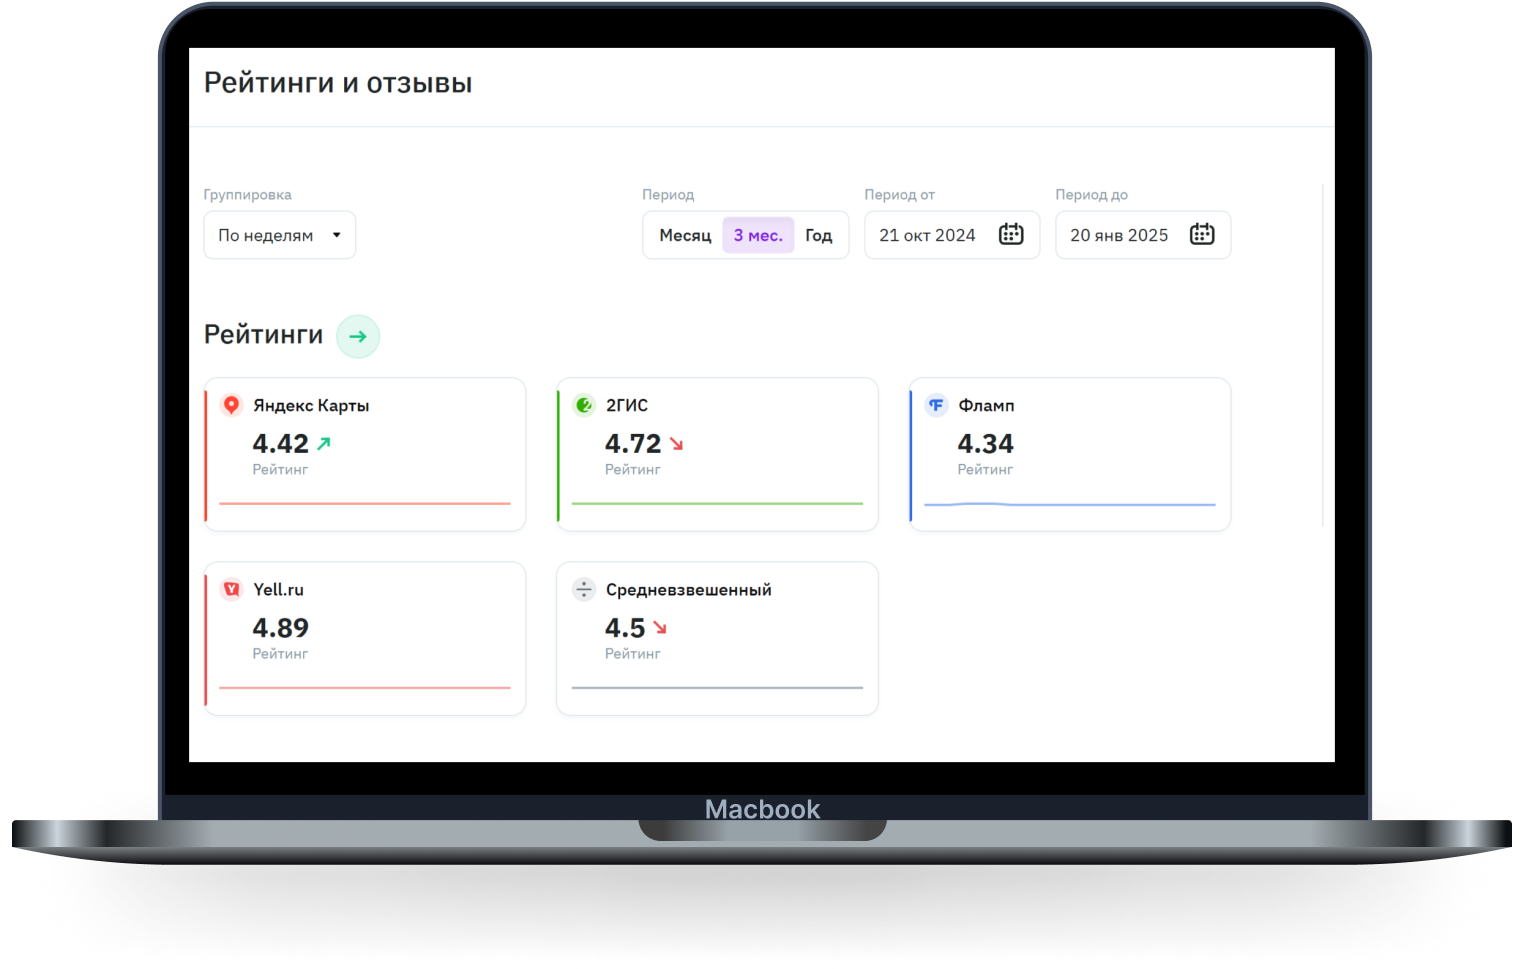Click the Средневзвешенный division icon
Viewport: 1524px width, 969px height.
[584, 589]
